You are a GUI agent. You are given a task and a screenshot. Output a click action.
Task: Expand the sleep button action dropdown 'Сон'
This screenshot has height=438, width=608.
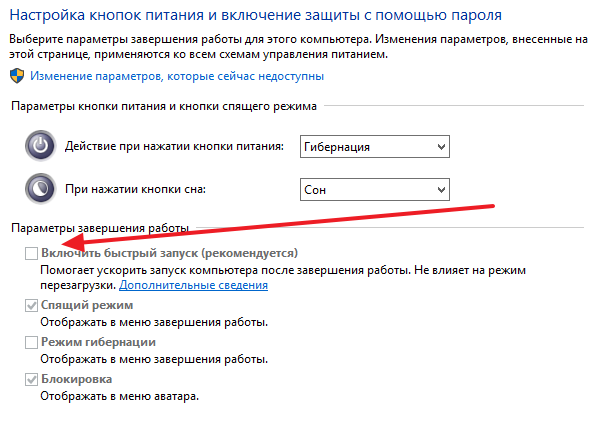coord(374,189)
